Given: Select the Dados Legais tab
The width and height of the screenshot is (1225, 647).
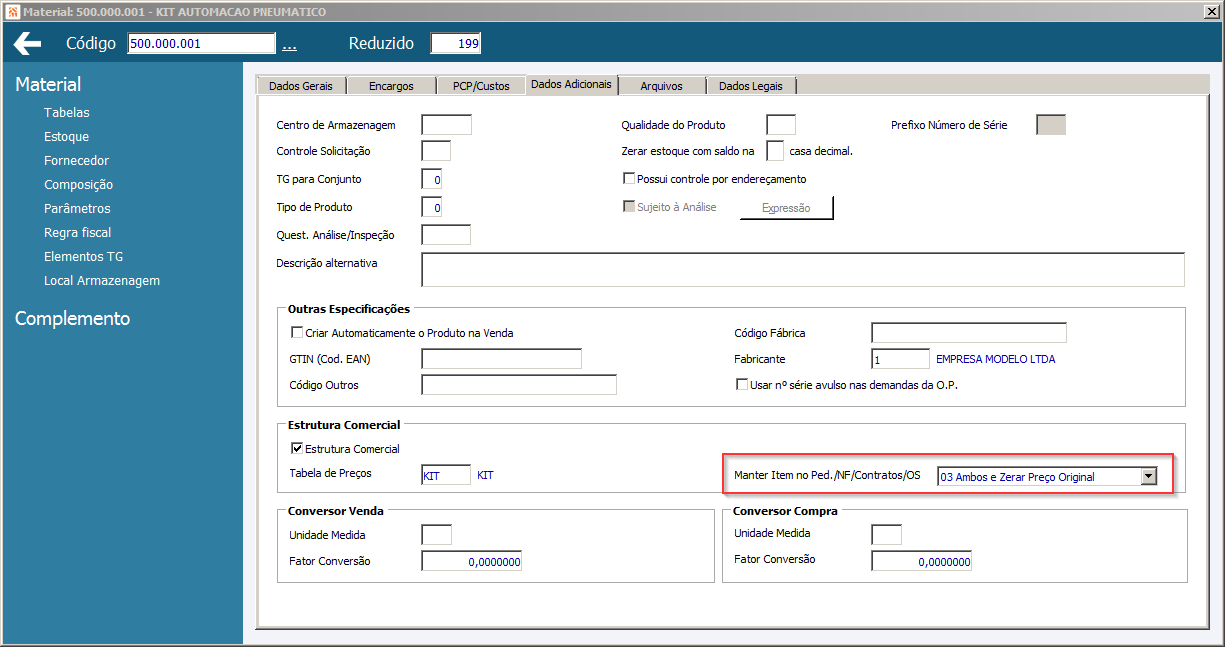Looking at the screenshot, I should (x=751, y=86).
